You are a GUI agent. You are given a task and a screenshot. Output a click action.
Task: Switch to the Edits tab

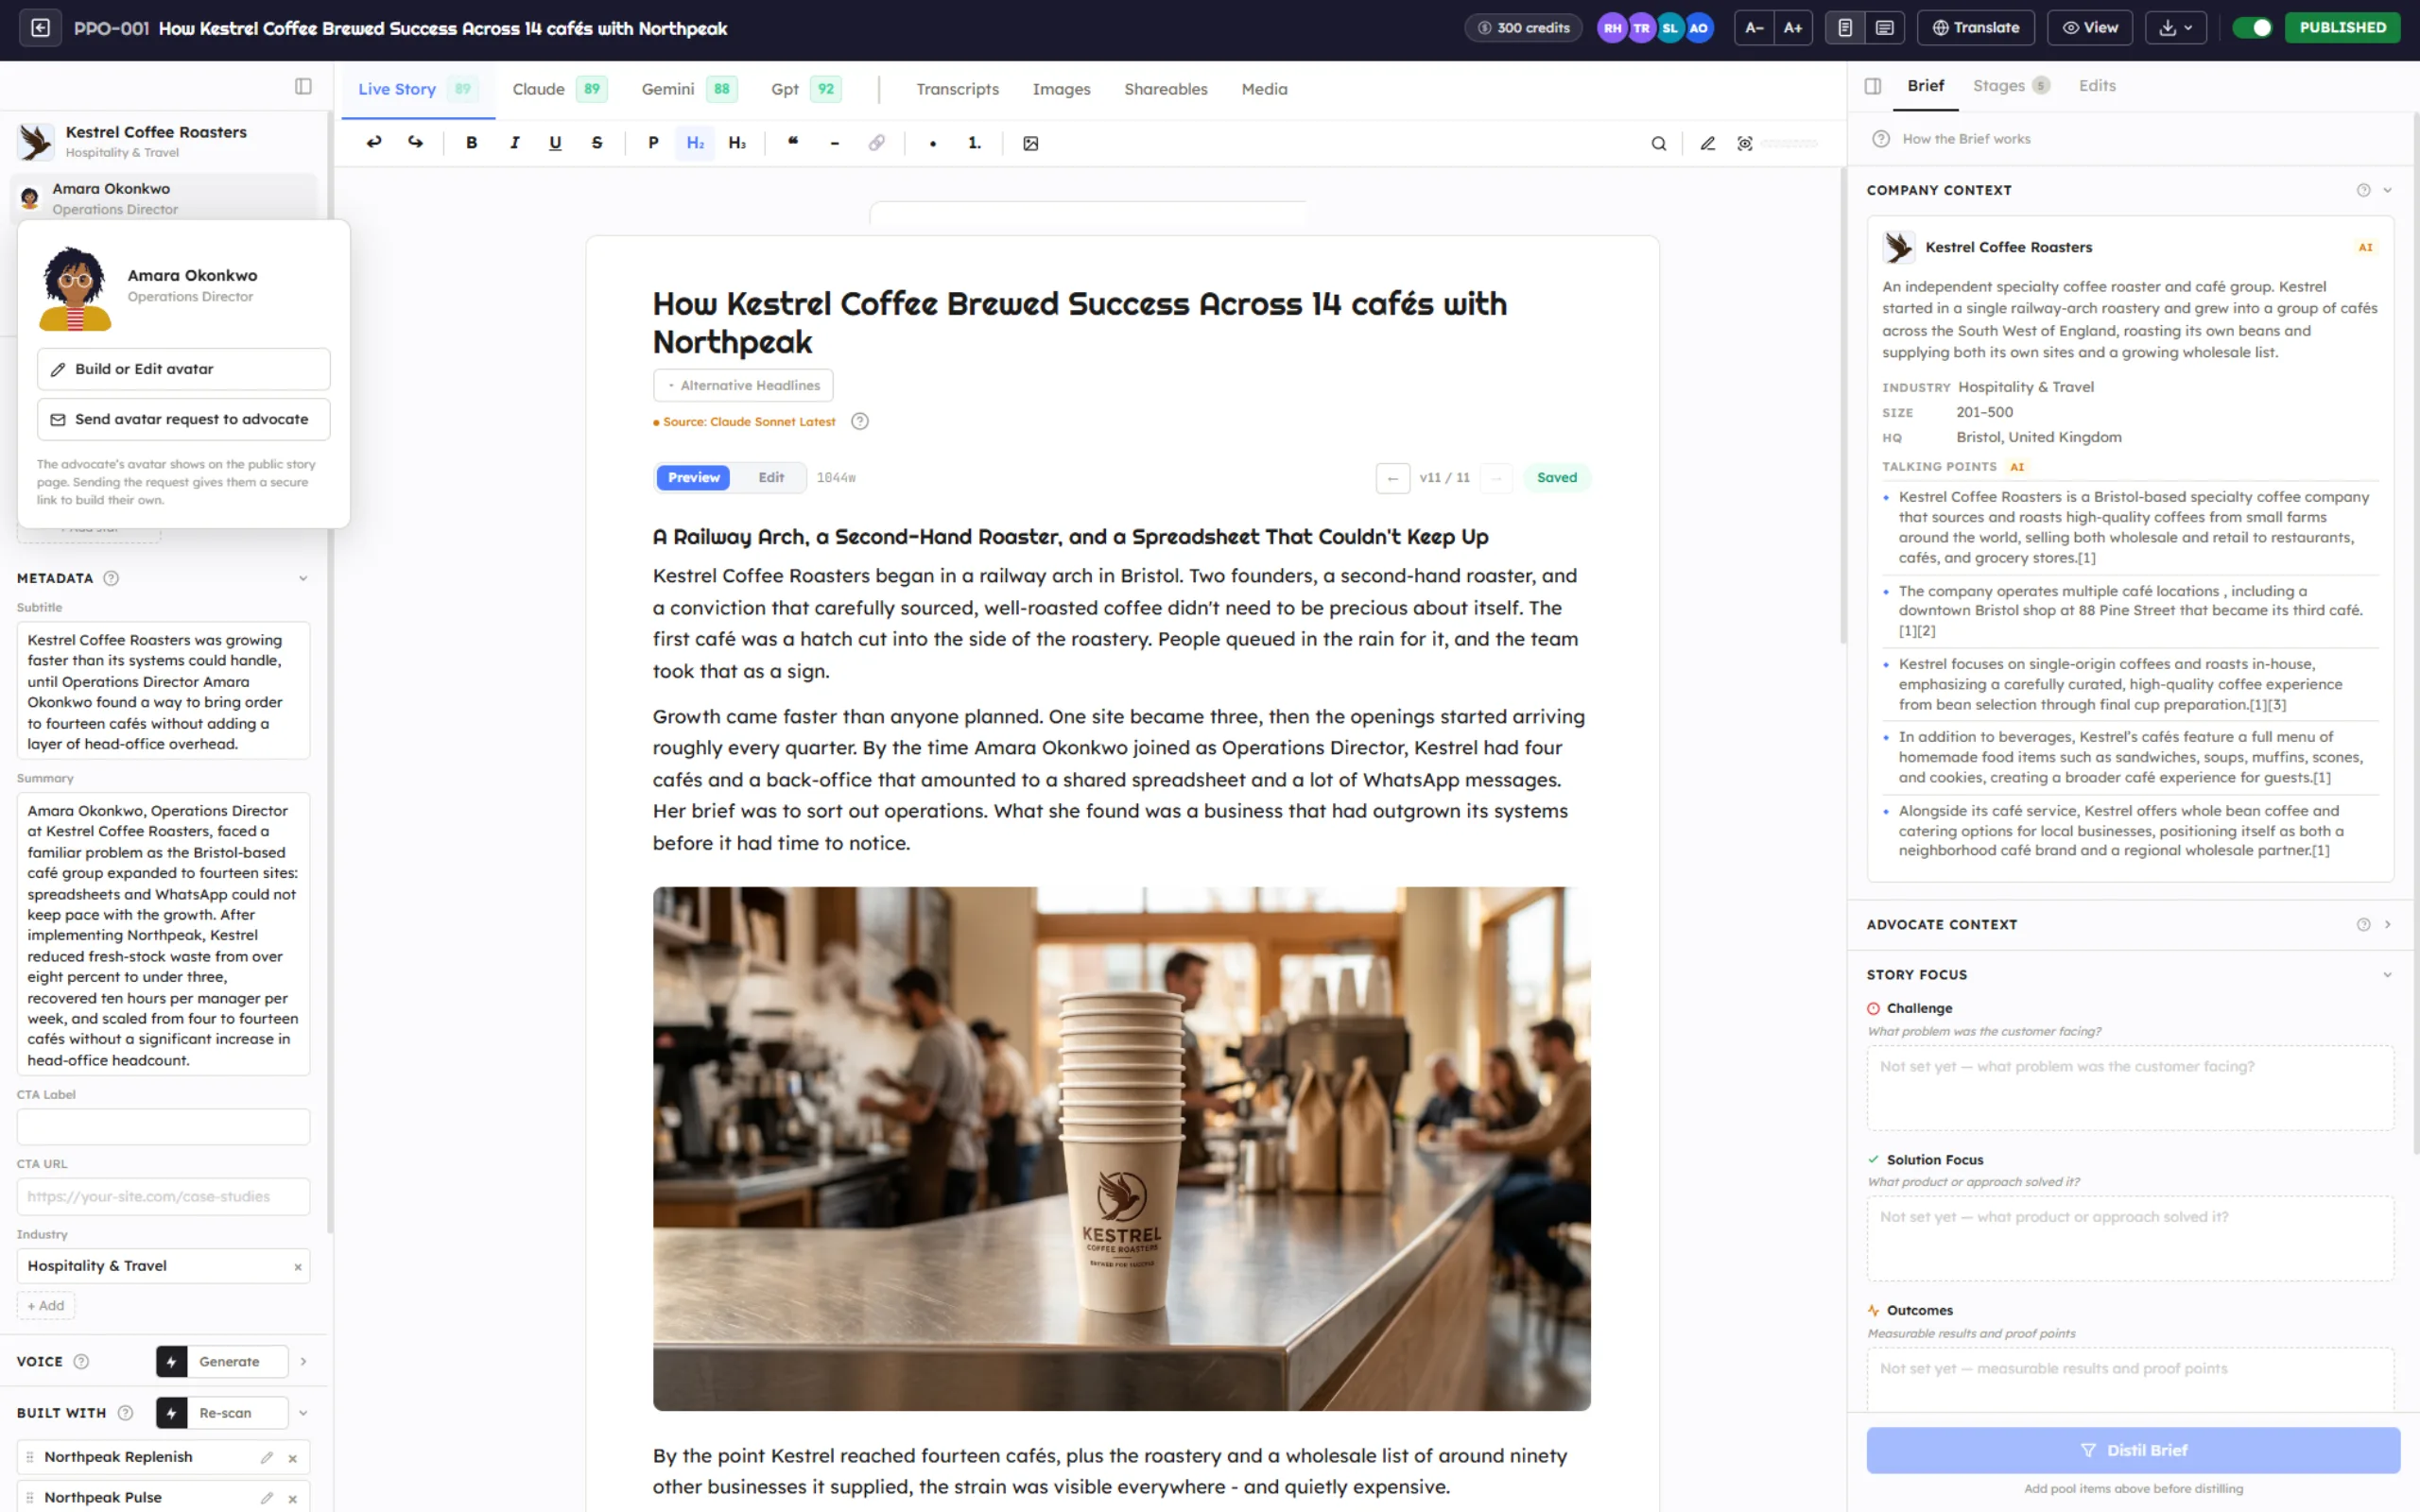(x=2097, y=86)
